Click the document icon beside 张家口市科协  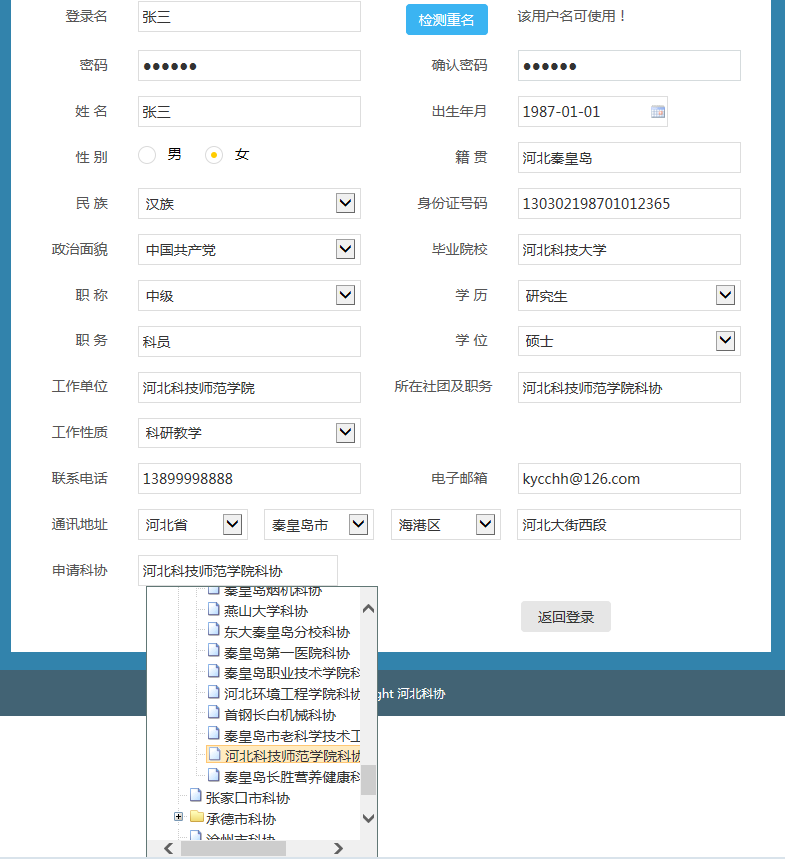click(196, 797)
